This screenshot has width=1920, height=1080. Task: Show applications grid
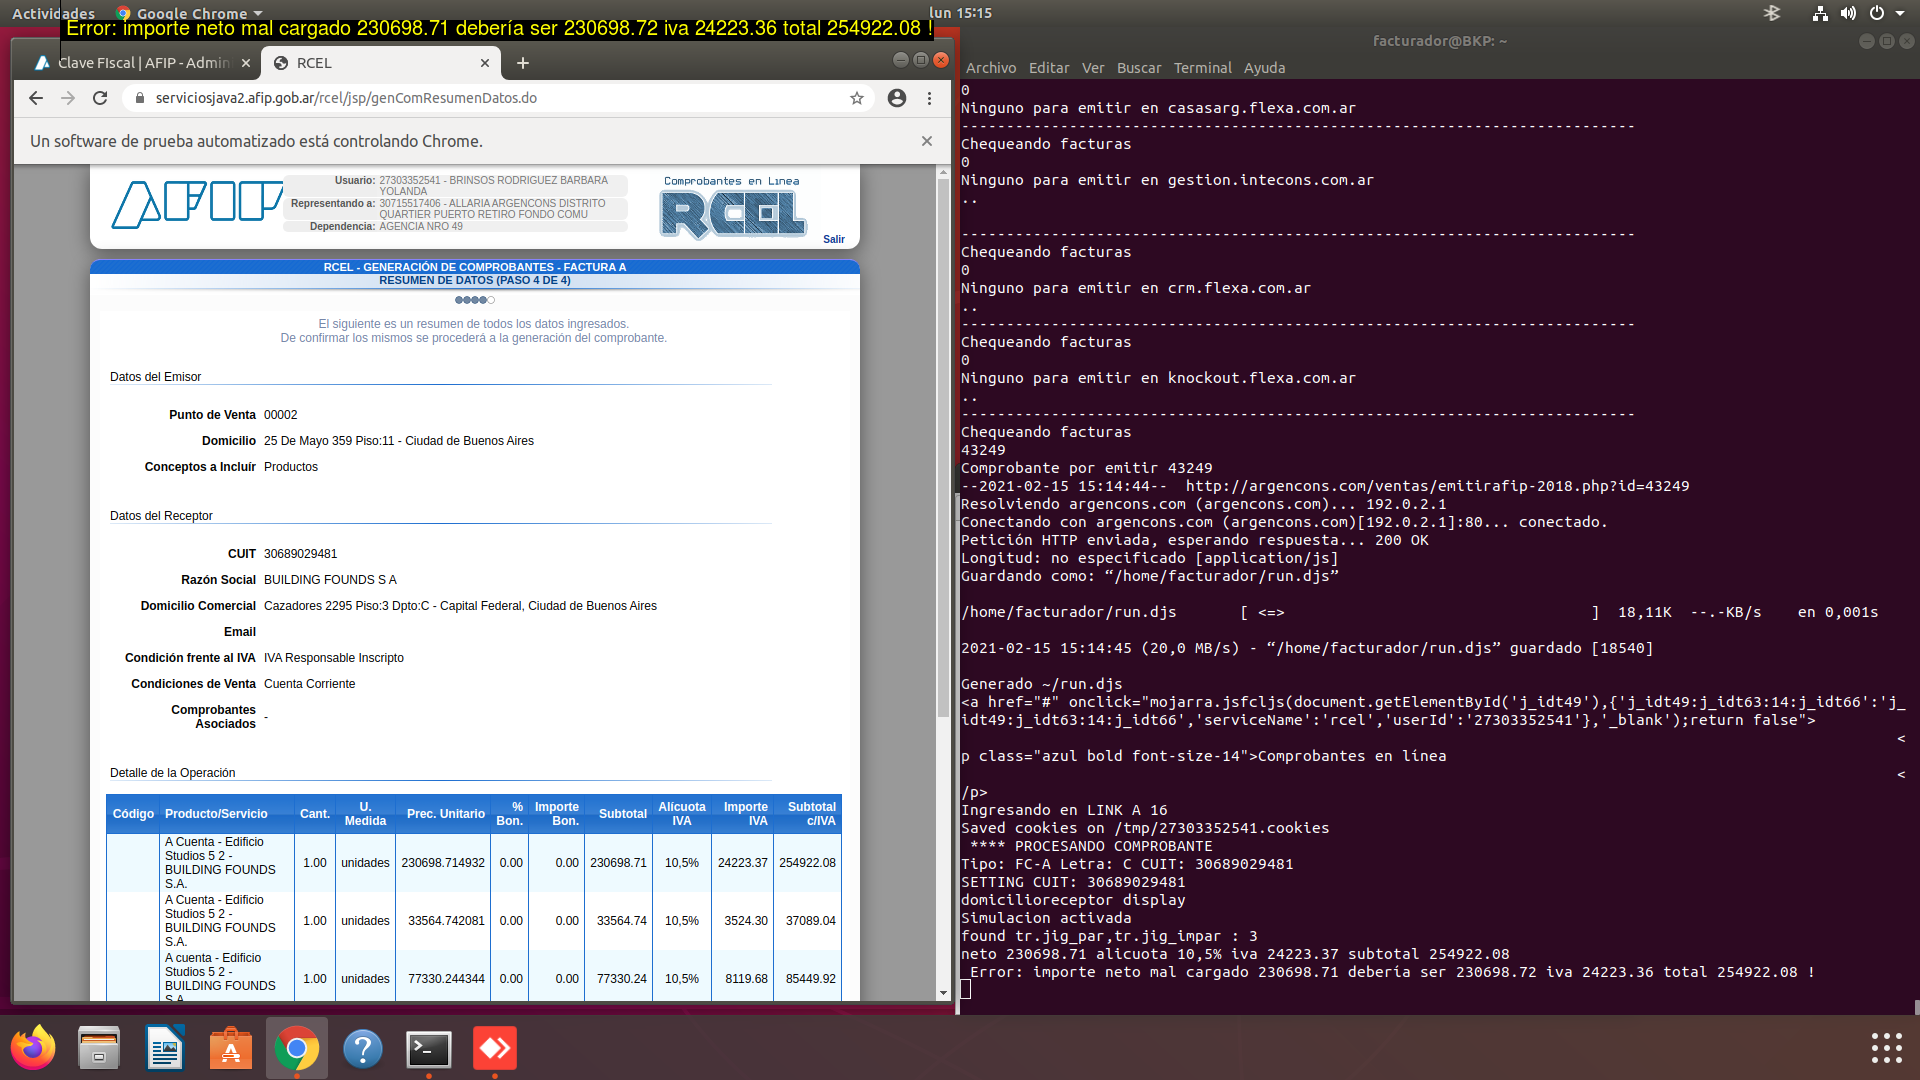pyautogui.click(x=1886, y=1047)
